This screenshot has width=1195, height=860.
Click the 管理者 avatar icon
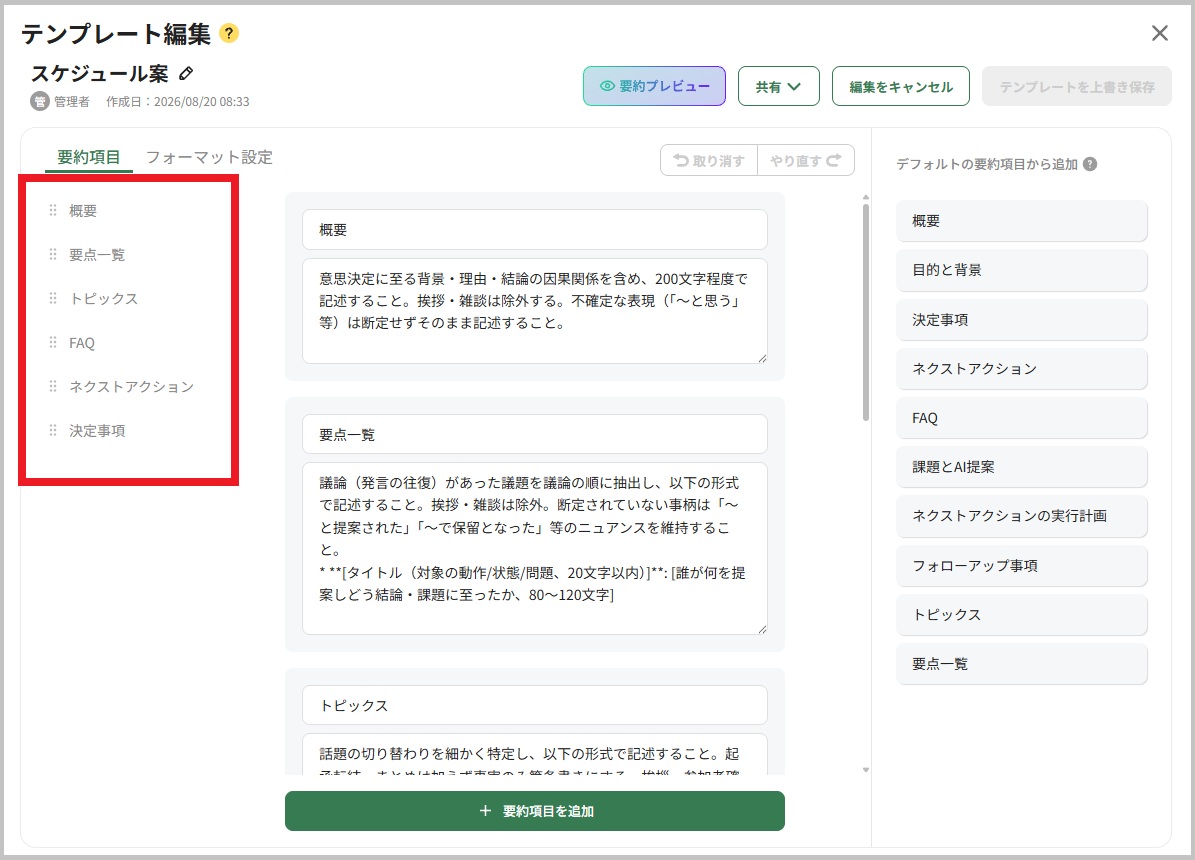40,101
